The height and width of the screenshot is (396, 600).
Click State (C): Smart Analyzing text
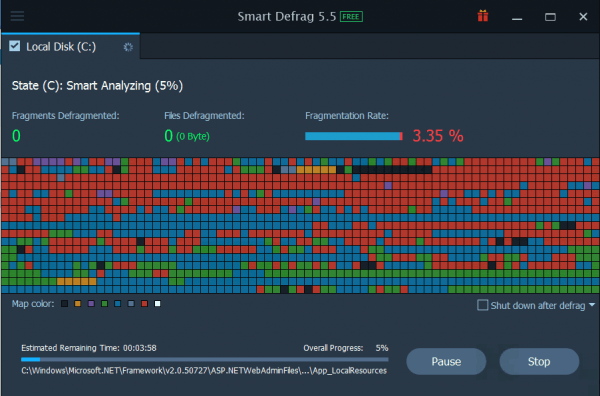97,85
